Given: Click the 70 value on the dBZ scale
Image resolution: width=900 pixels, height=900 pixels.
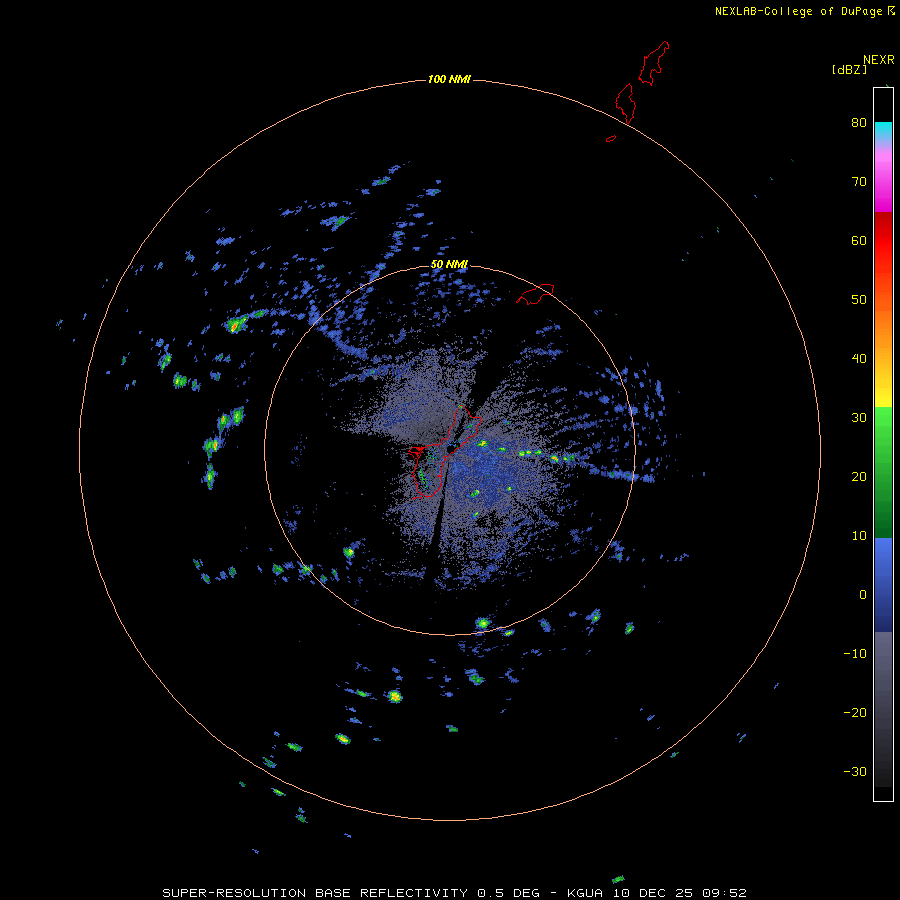Looking at the screenshot, I should pos(859,181).
